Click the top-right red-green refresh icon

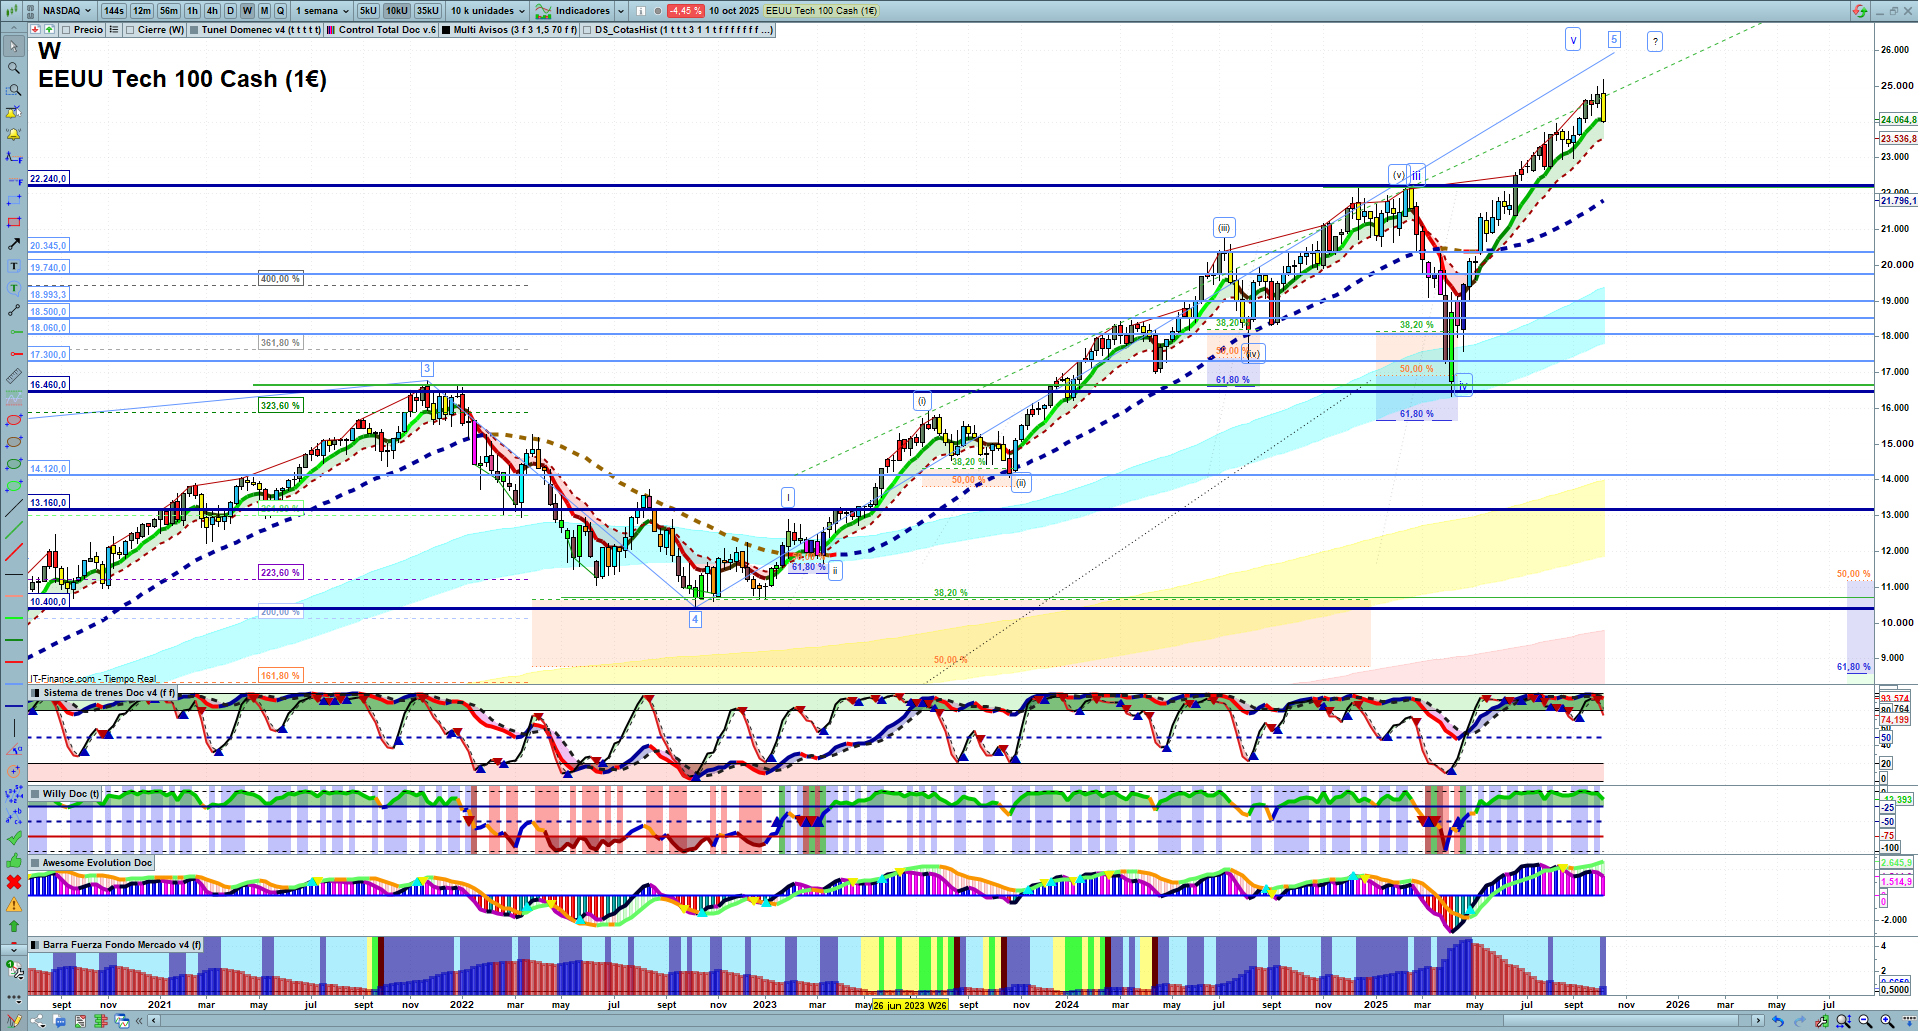(1859, 11)
